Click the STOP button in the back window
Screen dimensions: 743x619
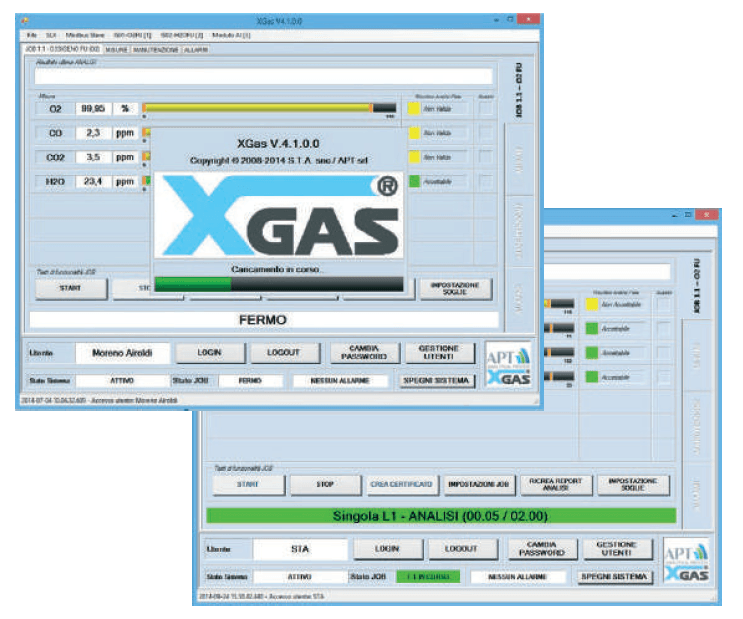tap(325, 484)
